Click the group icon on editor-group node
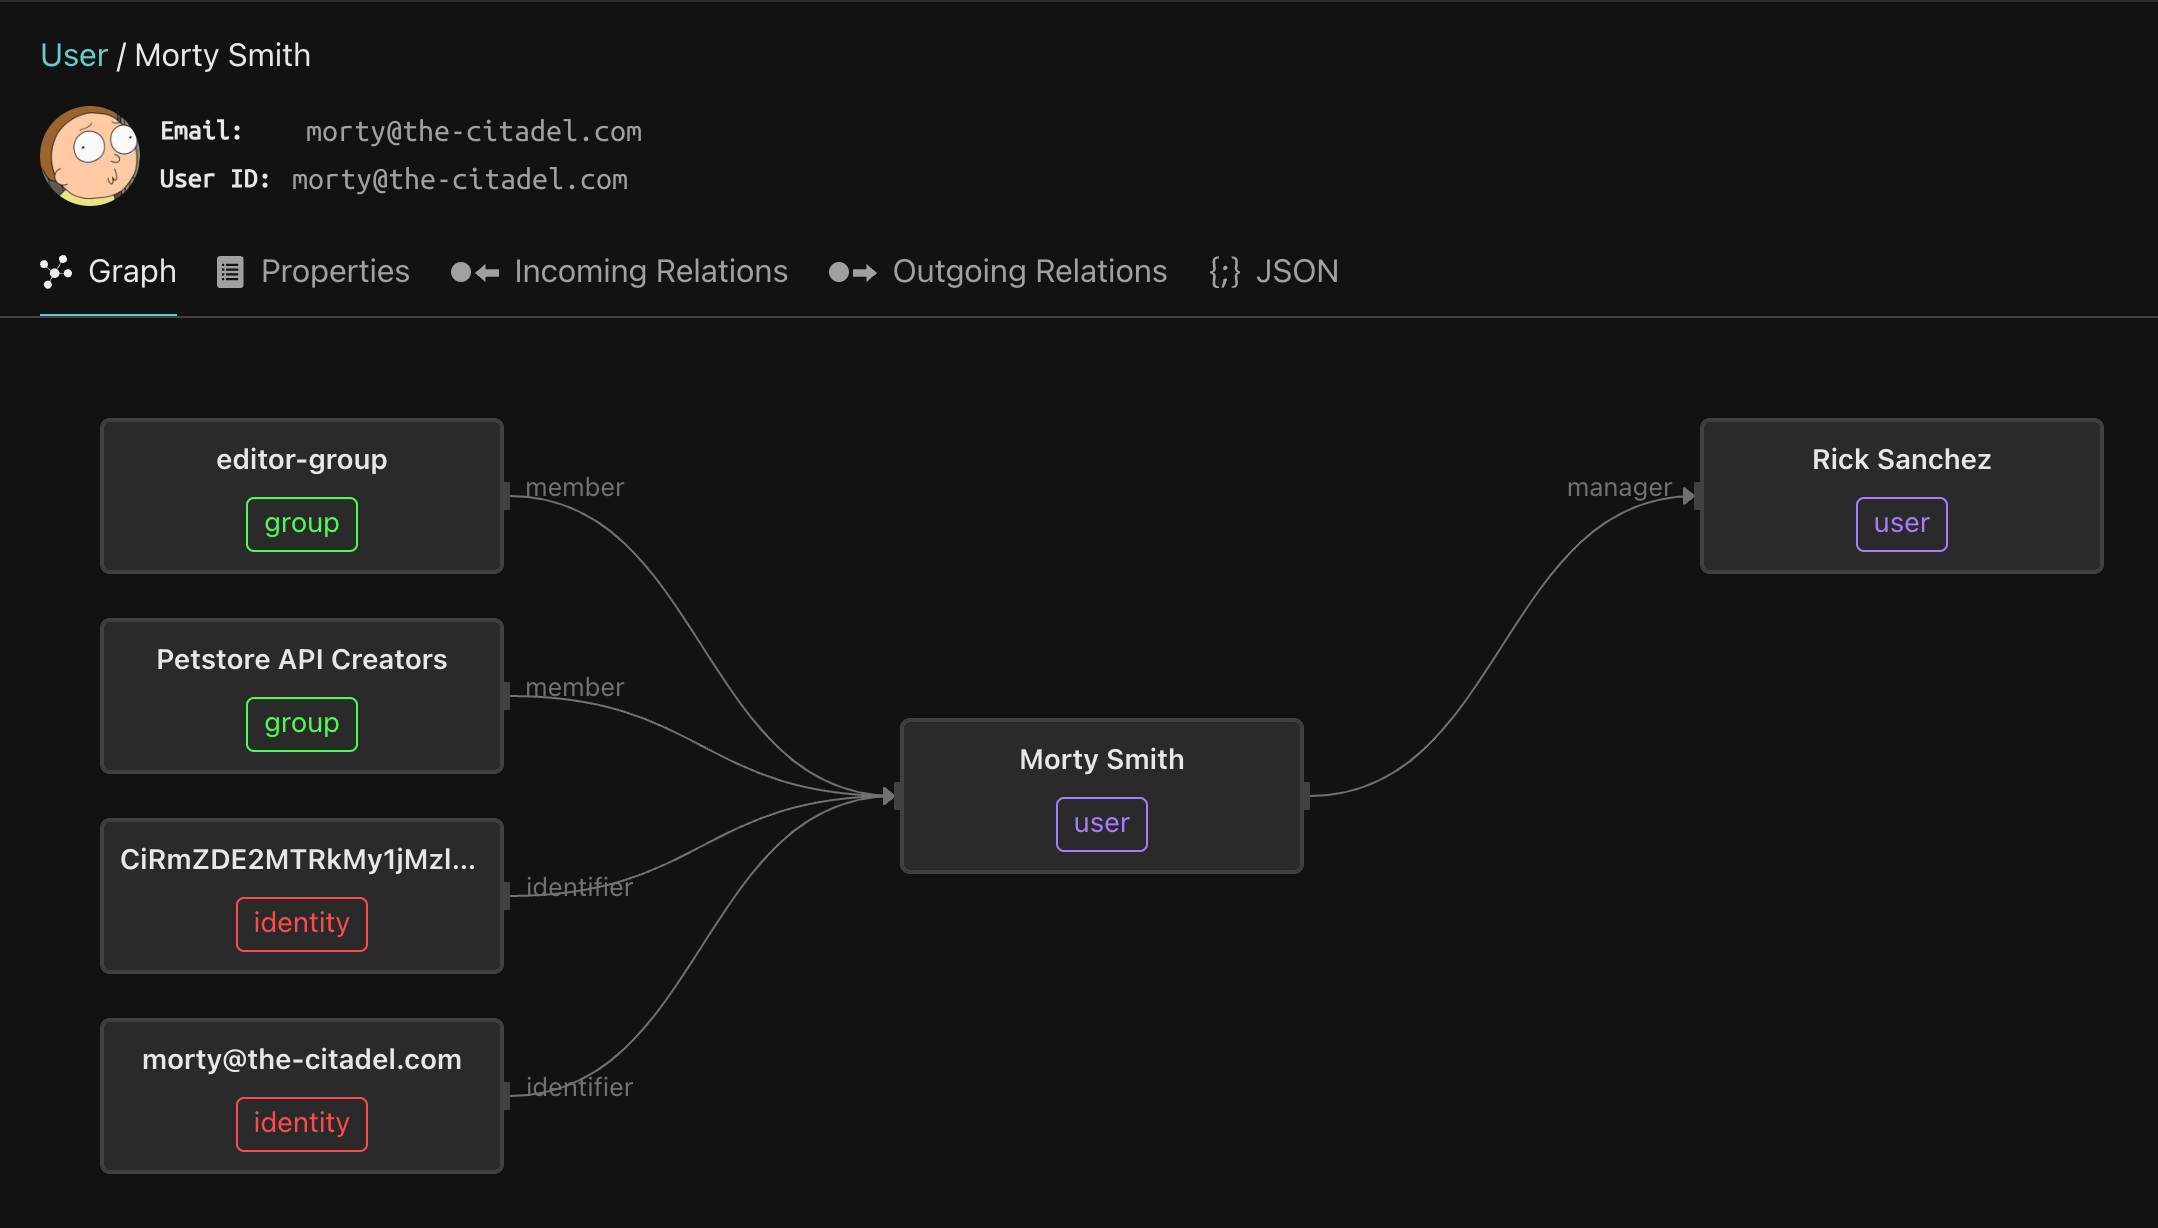 coord(301,521)
